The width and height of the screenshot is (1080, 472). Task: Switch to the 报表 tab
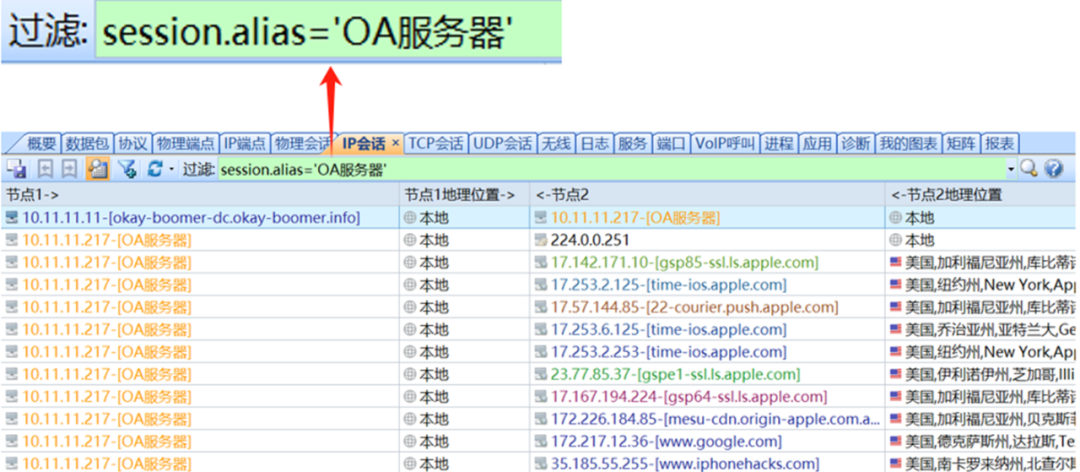1000,143
